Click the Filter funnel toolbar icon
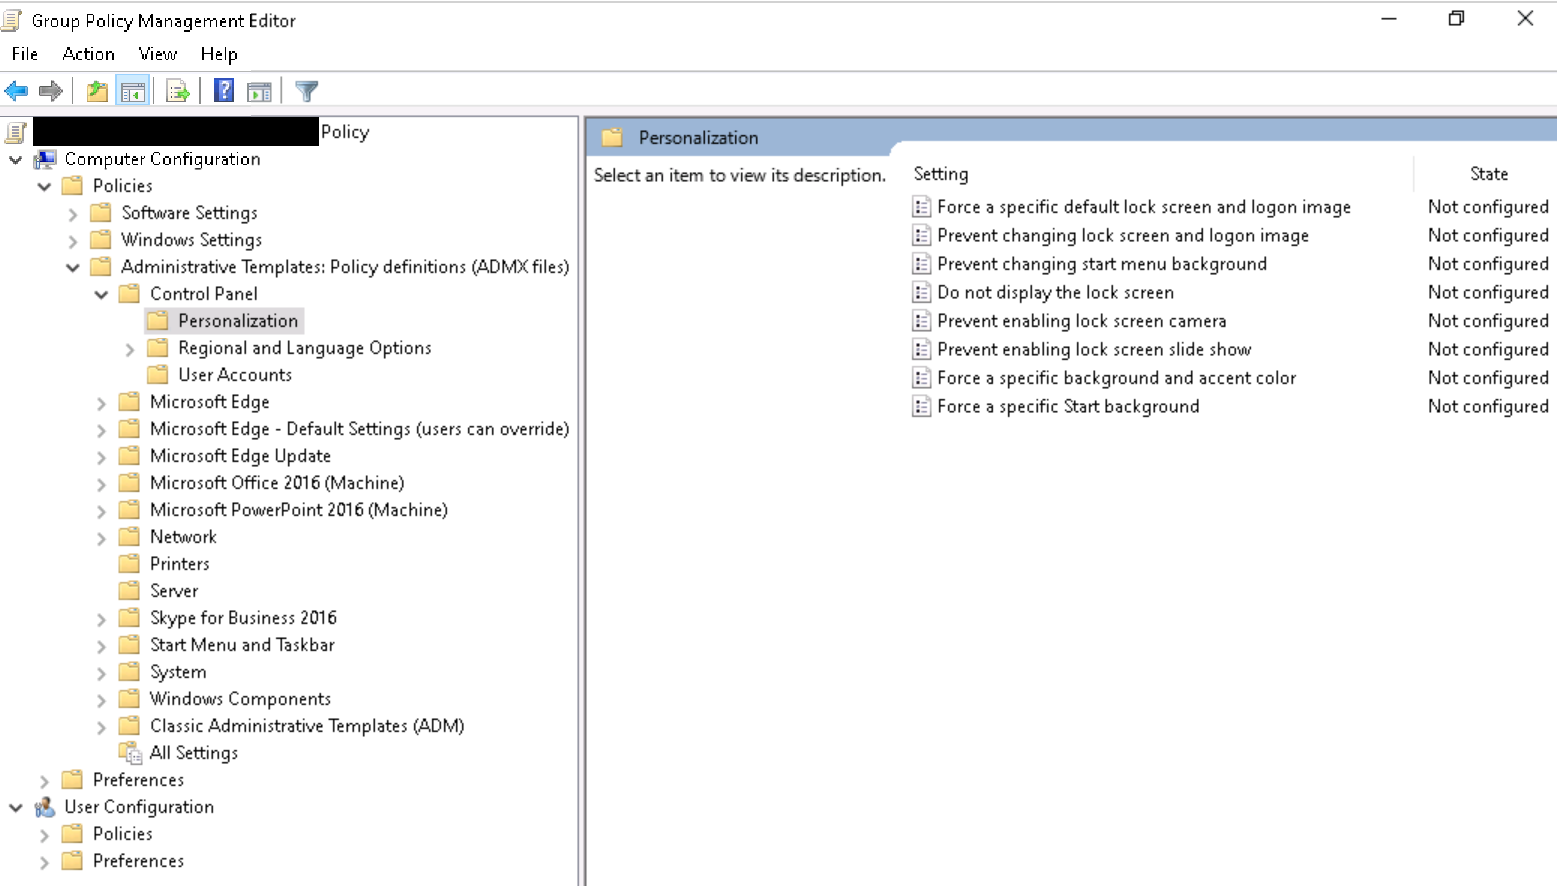This screenshot has width=1557, height=886. coord(307,92)
